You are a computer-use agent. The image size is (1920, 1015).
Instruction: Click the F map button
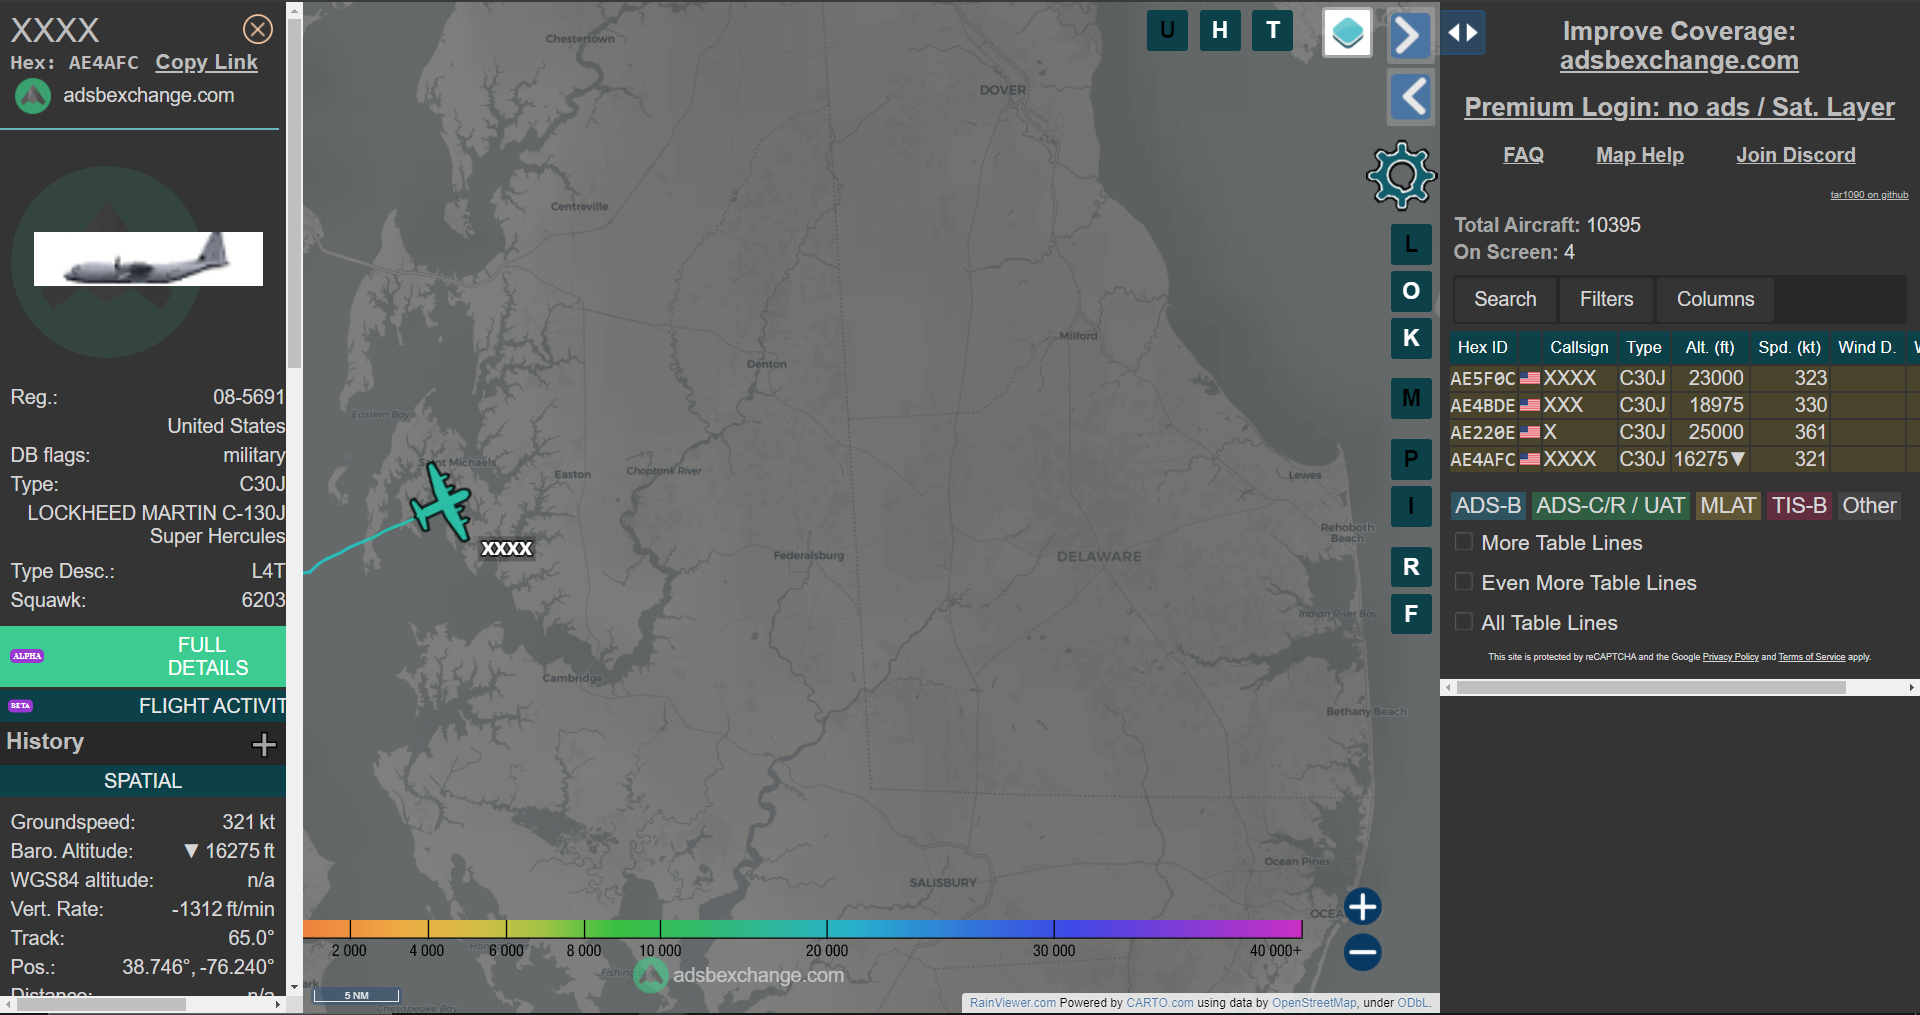tap(1411, 614)
